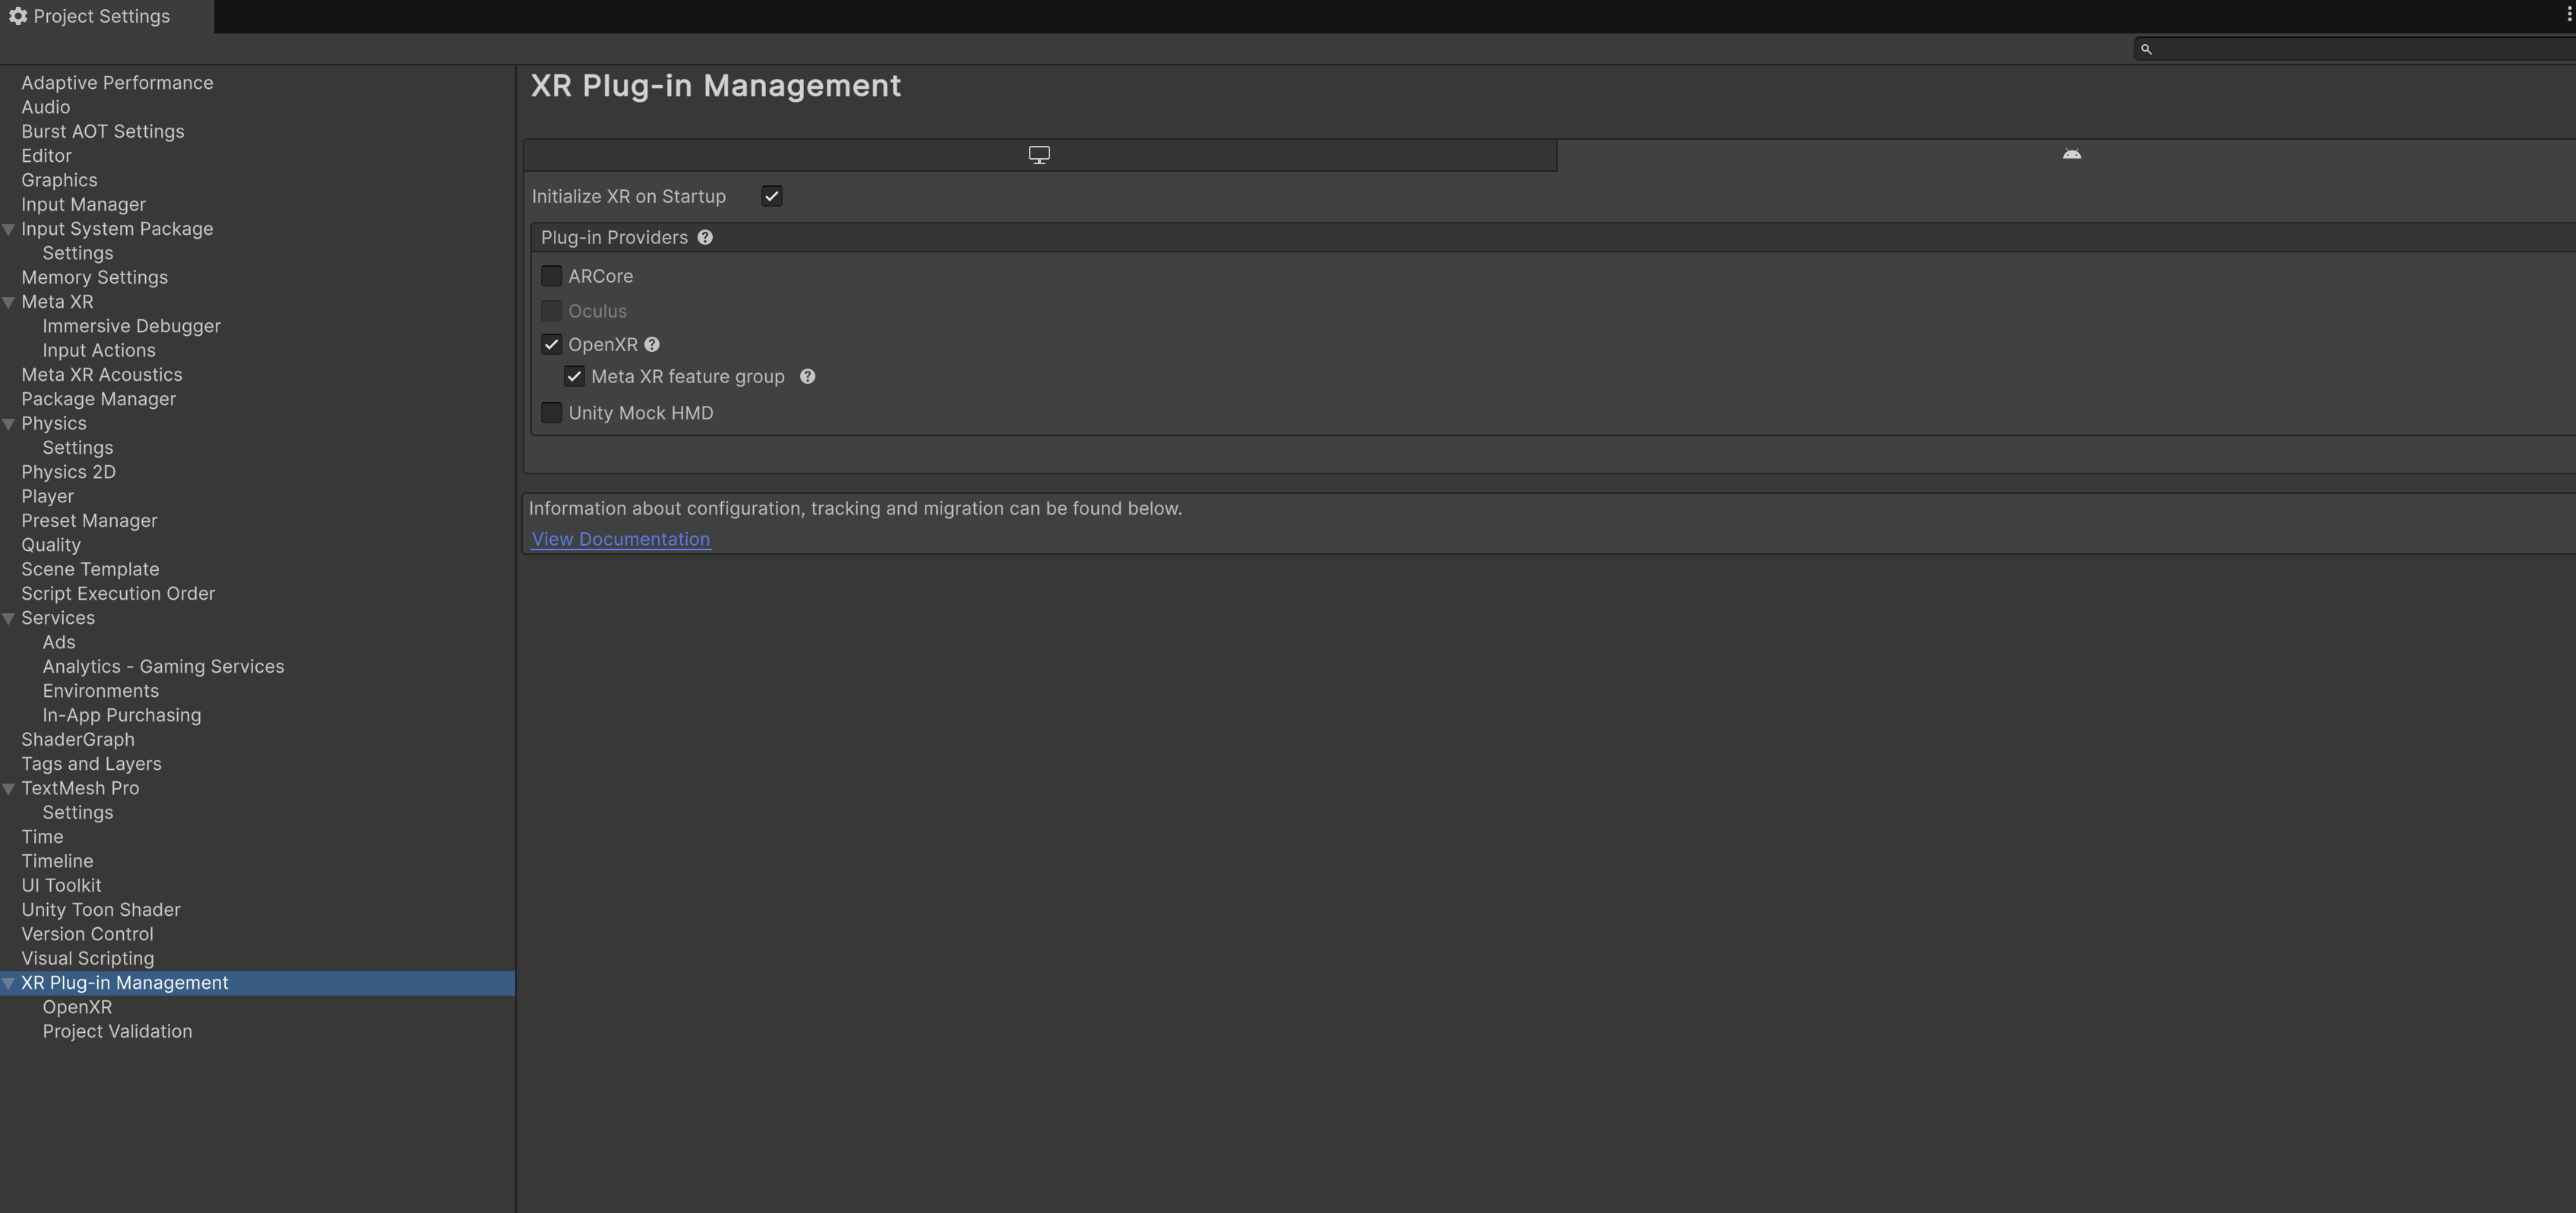Click the help icon beside OpenXR
The image size is (2576, 1213).
tap(652, 344)
